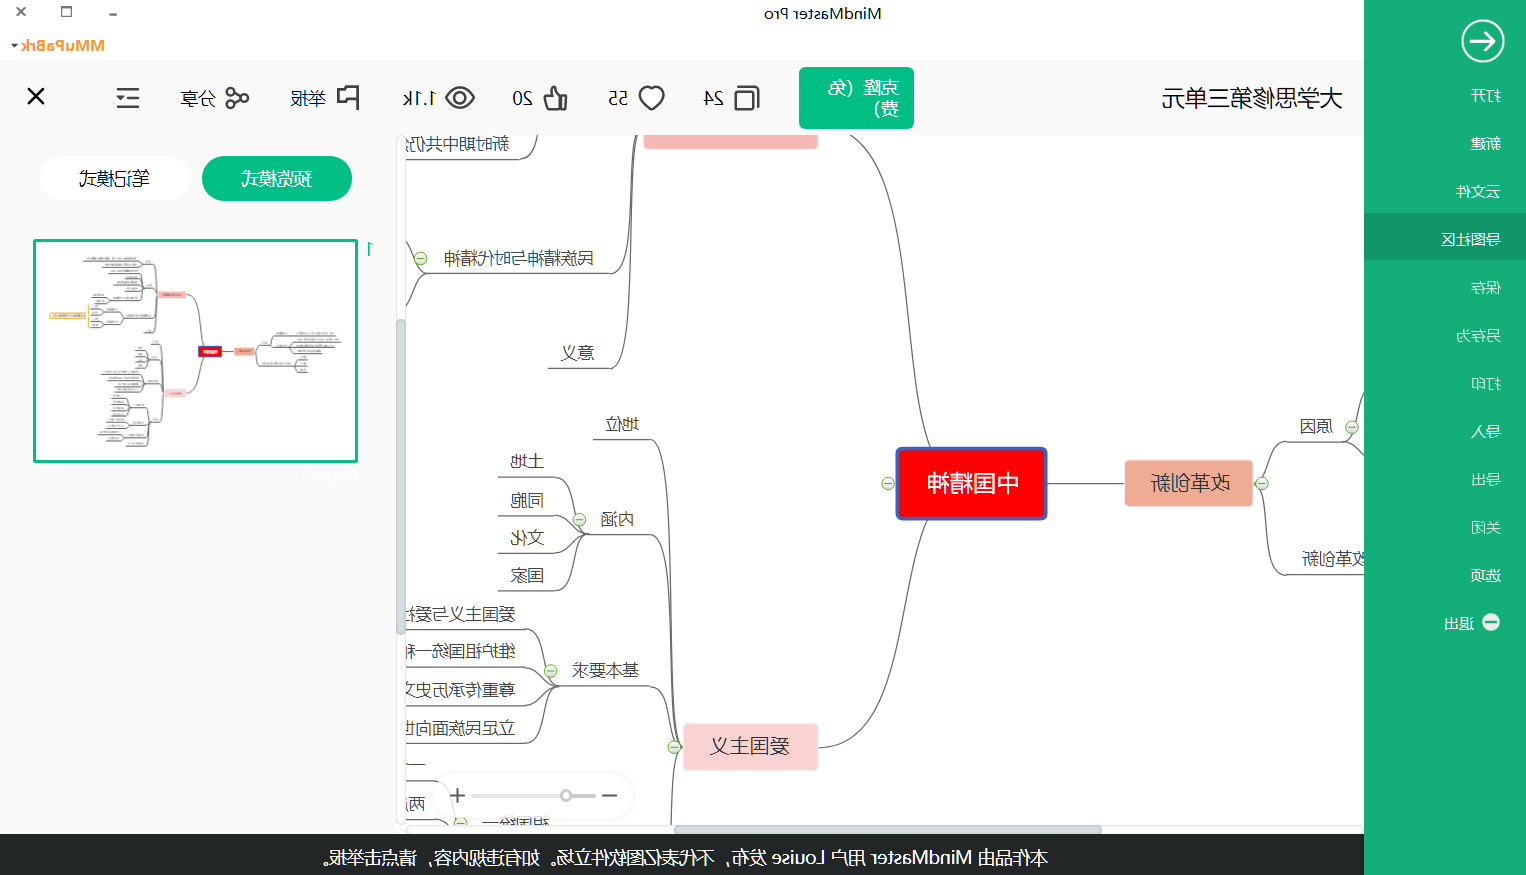Click the 国家 subtopic
Image resolution: width=1526 pixels, height=875 pixels.
tap(527, 576)
